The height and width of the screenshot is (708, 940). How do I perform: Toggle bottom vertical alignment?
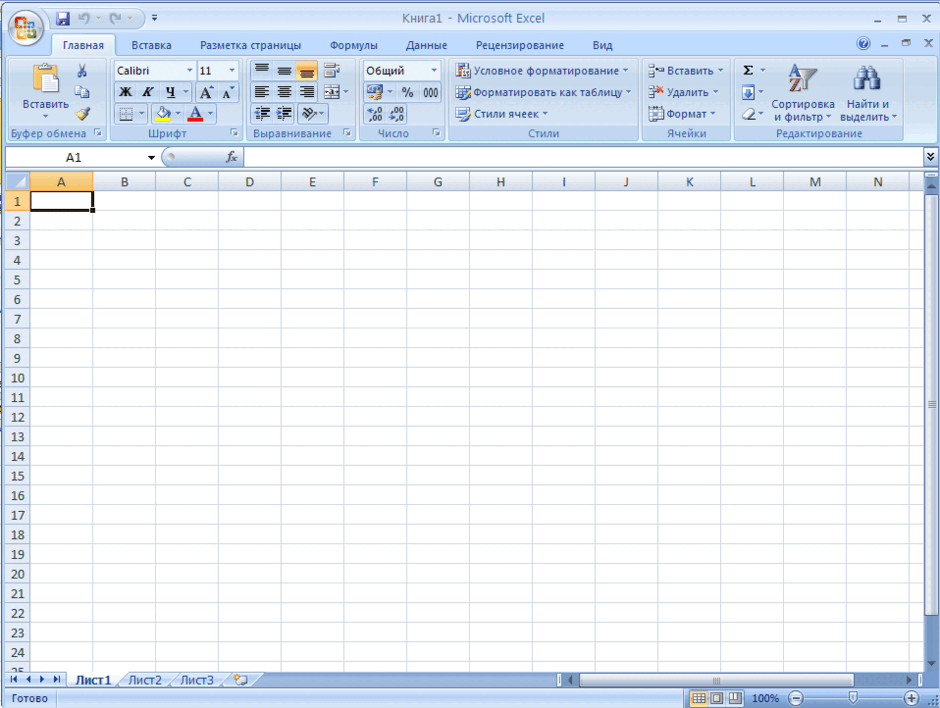tap(306, 71)
